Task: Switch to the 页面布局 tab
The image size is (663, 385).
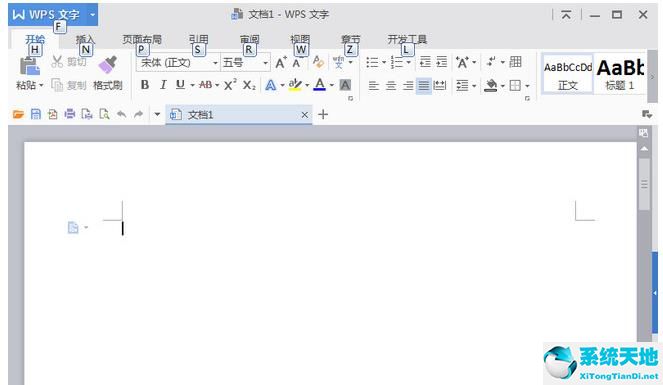Action: 142,40
